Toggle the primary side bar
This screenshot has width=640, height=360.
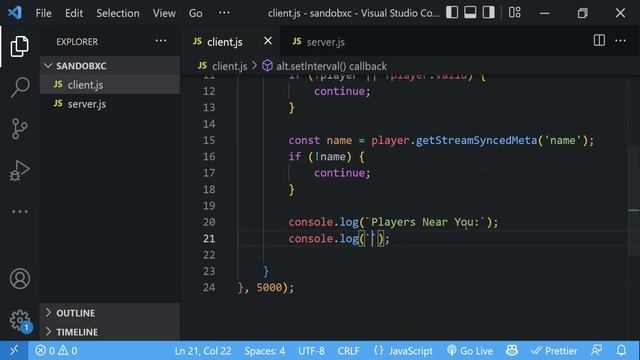click(452, 13)
